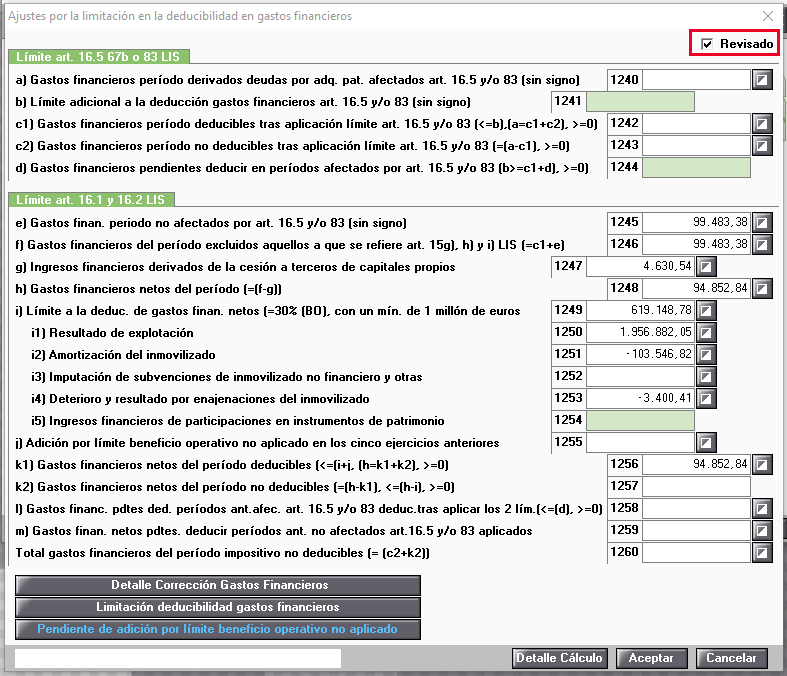Open edit icon next to field 1249

pyautogui.click(x=706, y=311)
